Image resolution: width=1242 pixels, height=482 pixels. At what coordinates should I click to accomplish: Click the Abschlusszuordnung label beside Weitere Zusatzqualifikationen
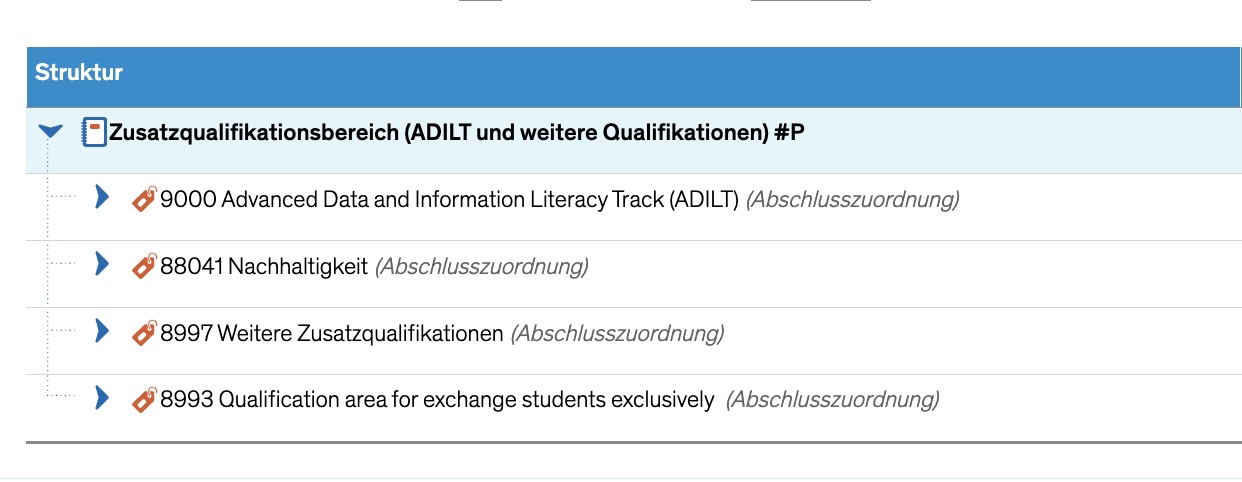pyautogui.click(x=617, y=334)
